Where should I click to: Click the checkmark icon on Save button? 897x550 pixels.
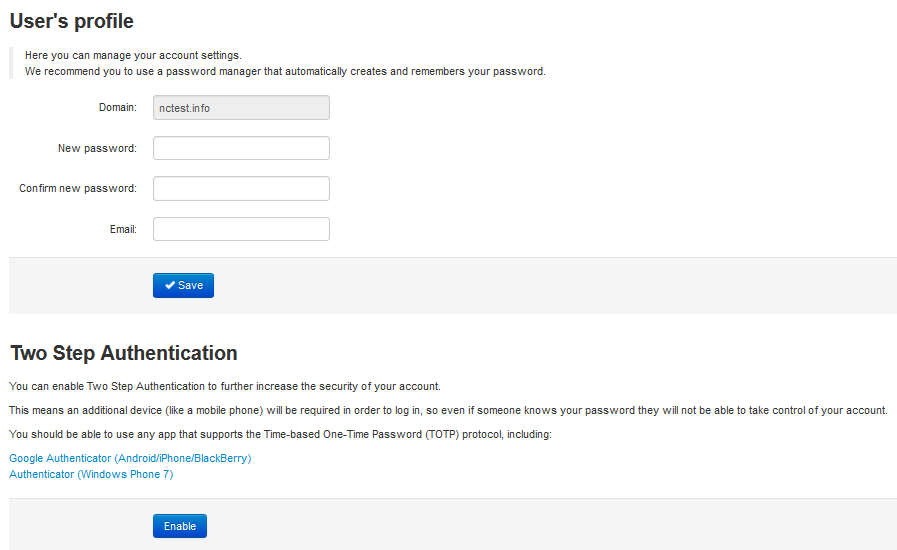[170, 285]
